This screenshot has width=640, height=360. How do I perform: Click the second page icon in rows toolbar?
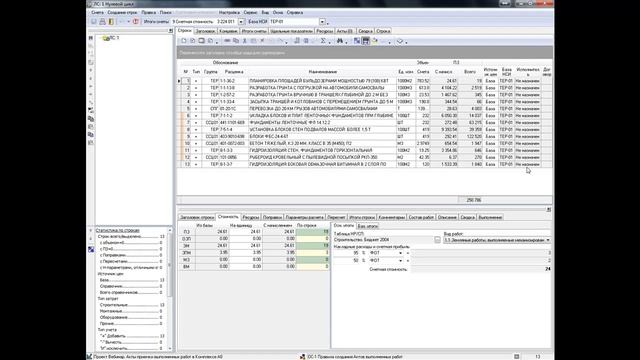point(192,41)
